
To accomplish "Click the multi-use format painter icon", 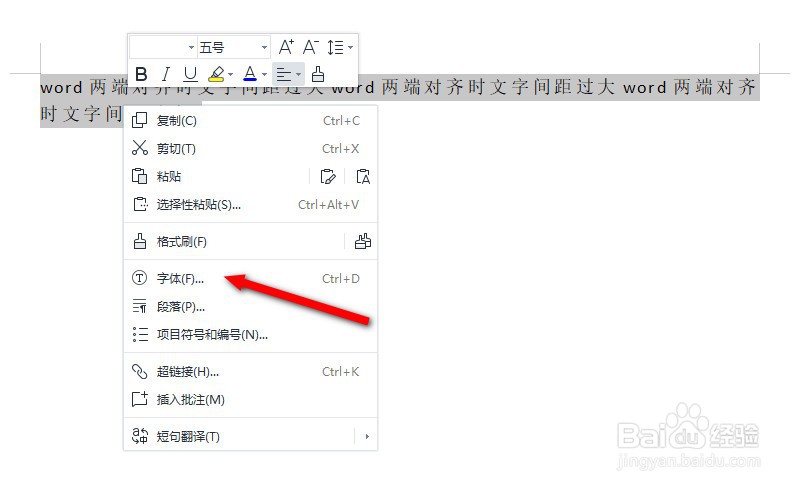I will pyautogui.click(x=363, y=241).
